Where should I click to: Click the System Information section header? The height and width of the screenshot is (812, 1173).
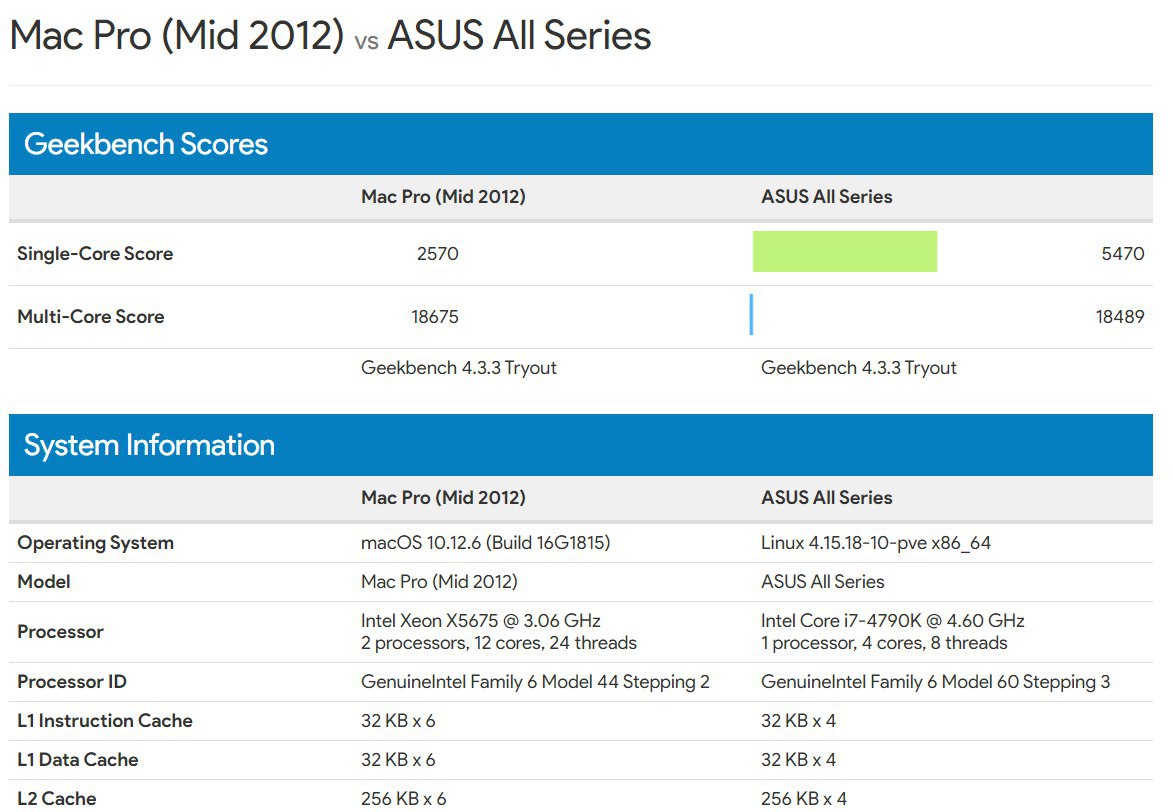pyautogui.click(x=581, y=445)
